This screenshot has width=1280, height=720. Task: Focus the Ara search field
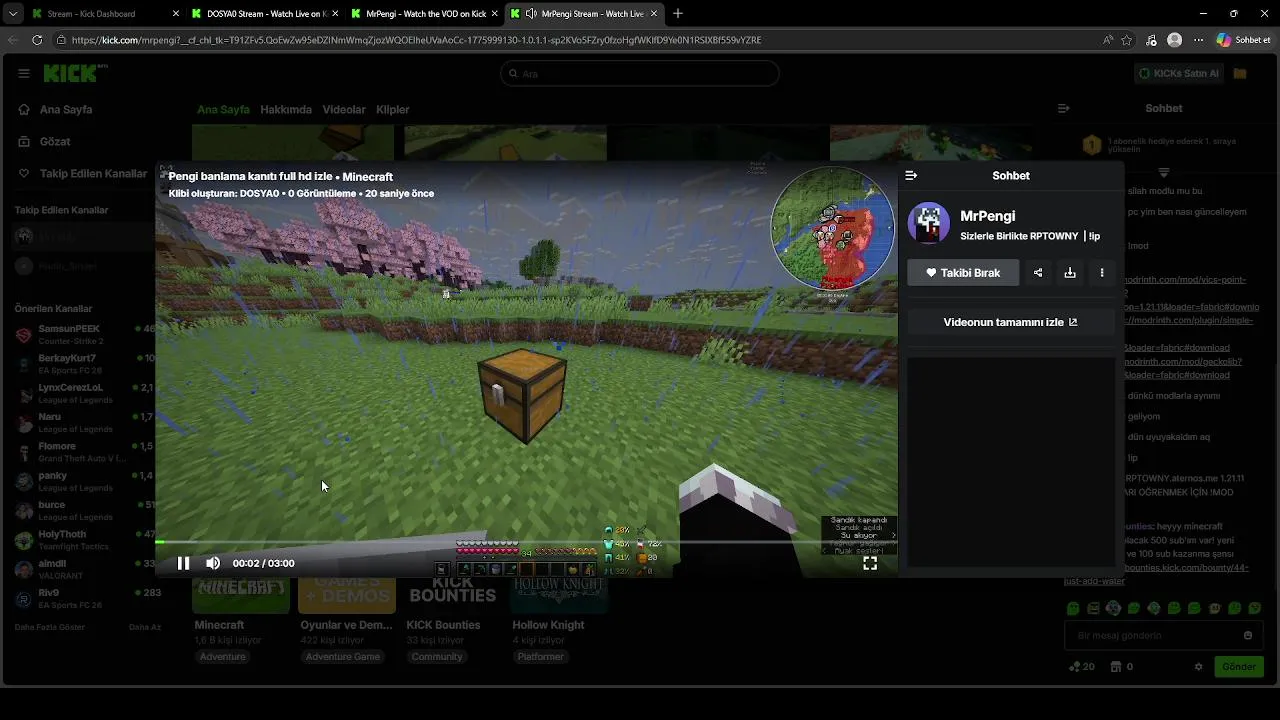[640, 73]
